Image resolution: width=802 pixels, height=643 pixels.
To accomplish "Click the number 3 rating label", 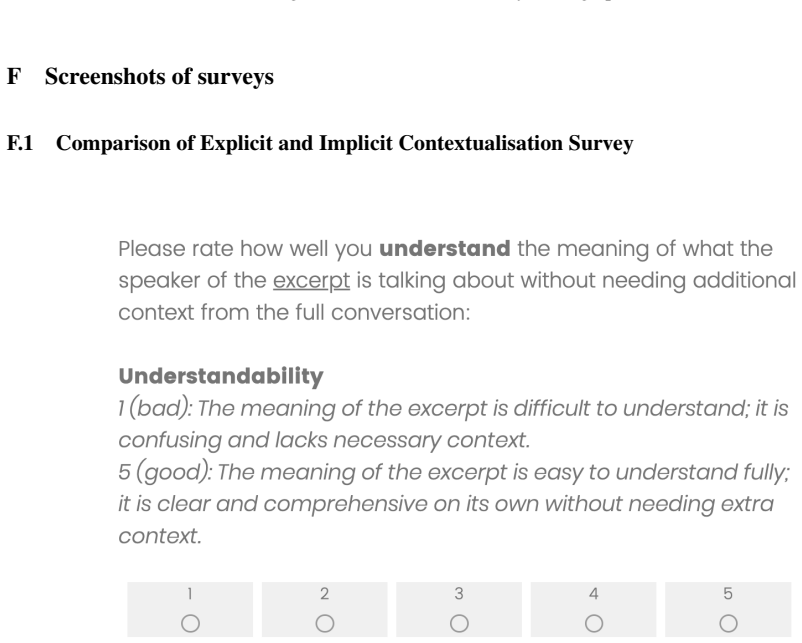I will coord(459,593).
